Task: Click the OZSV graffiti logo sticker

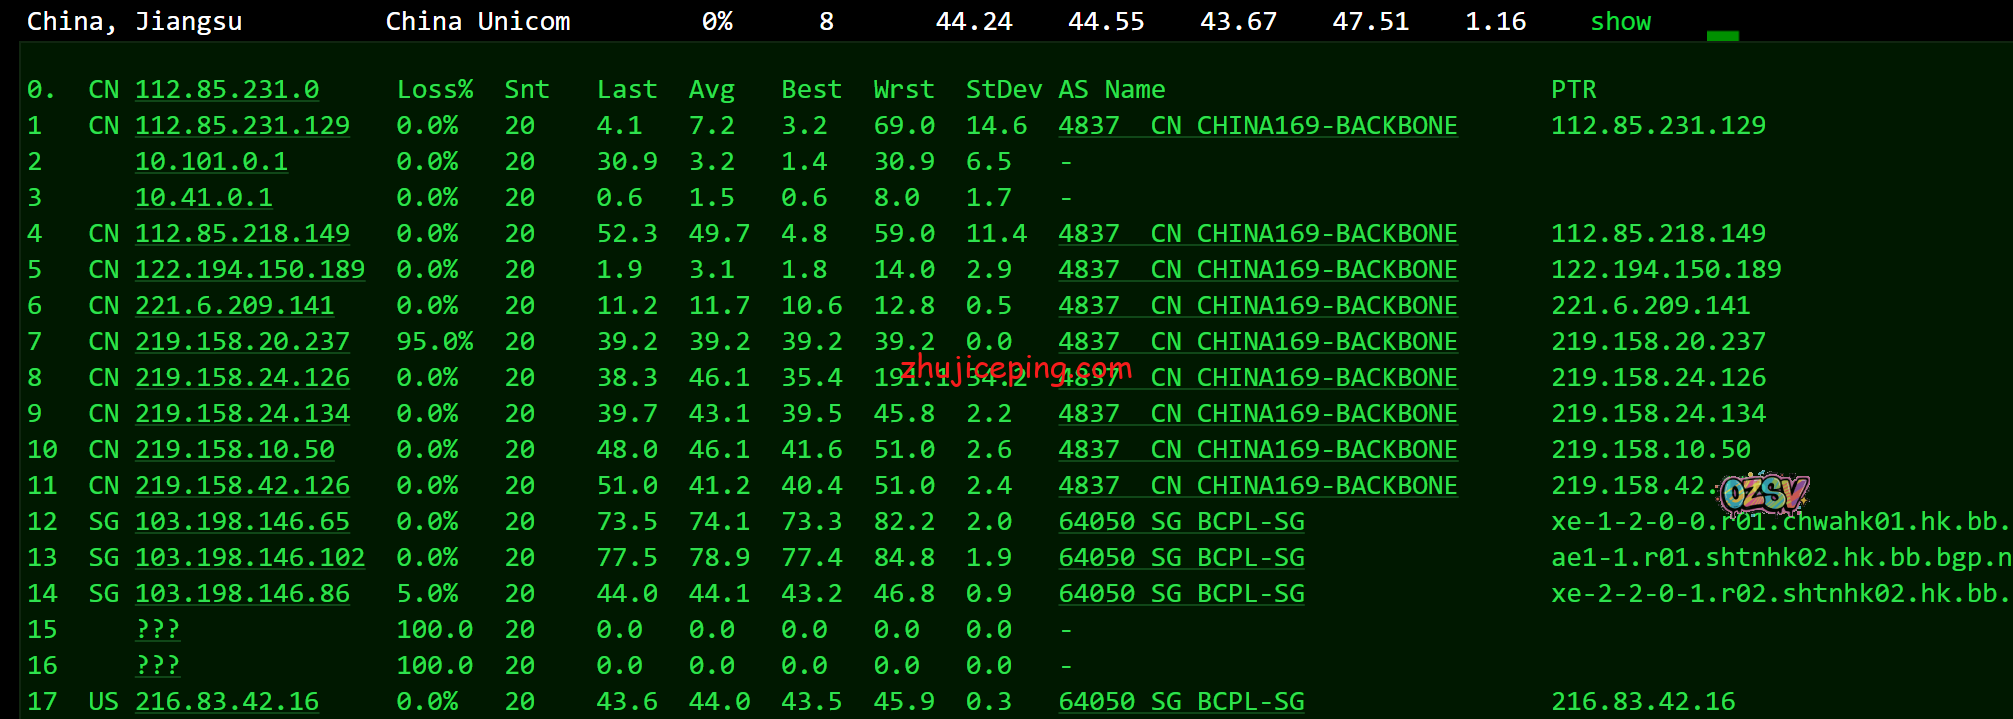Action: (x=1765, y=493)
